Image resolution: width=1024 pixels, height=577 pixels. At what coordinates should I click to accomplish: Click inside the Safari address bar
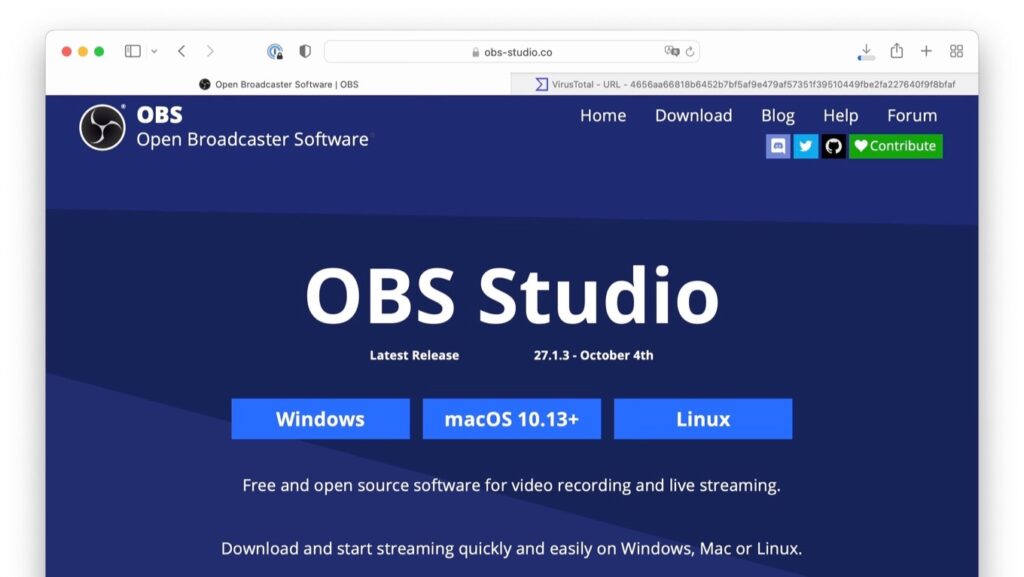click(x=520, y=50)
